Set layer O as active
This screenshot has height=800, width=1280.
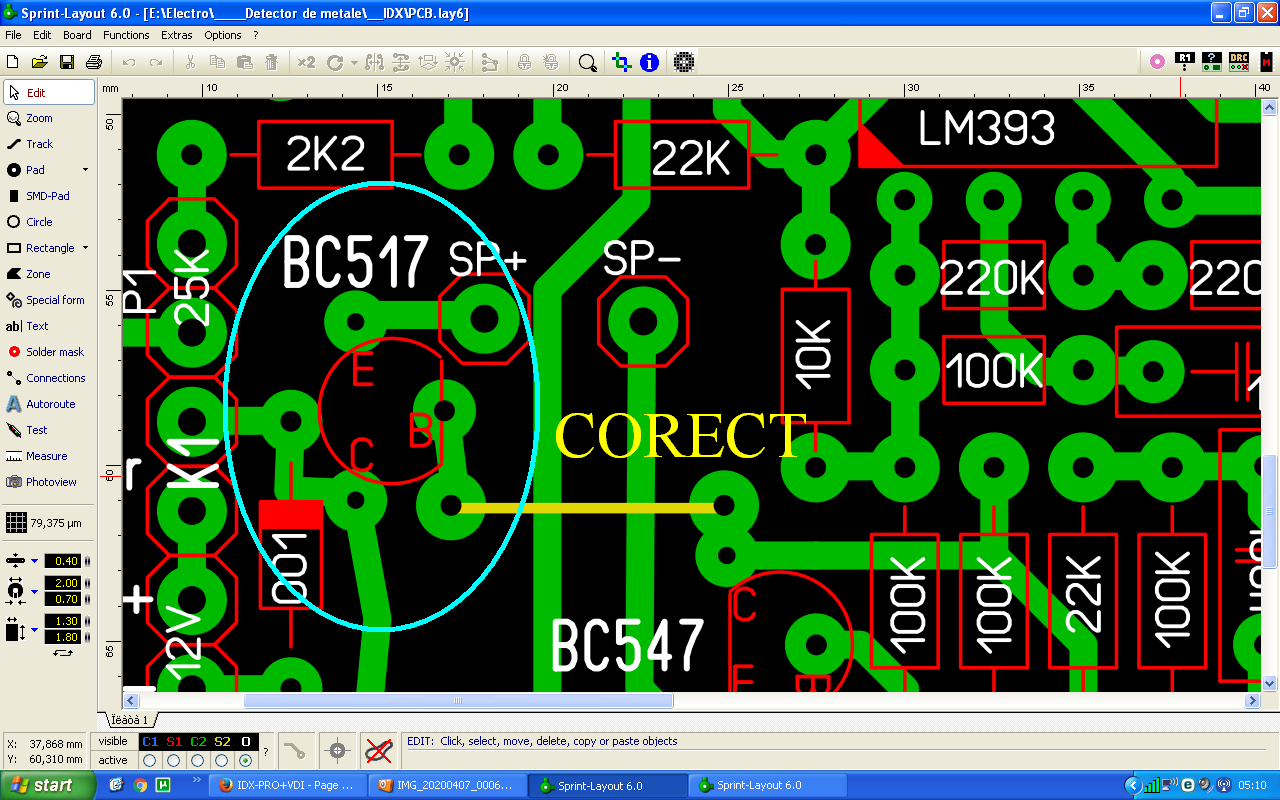coord(246,760)
